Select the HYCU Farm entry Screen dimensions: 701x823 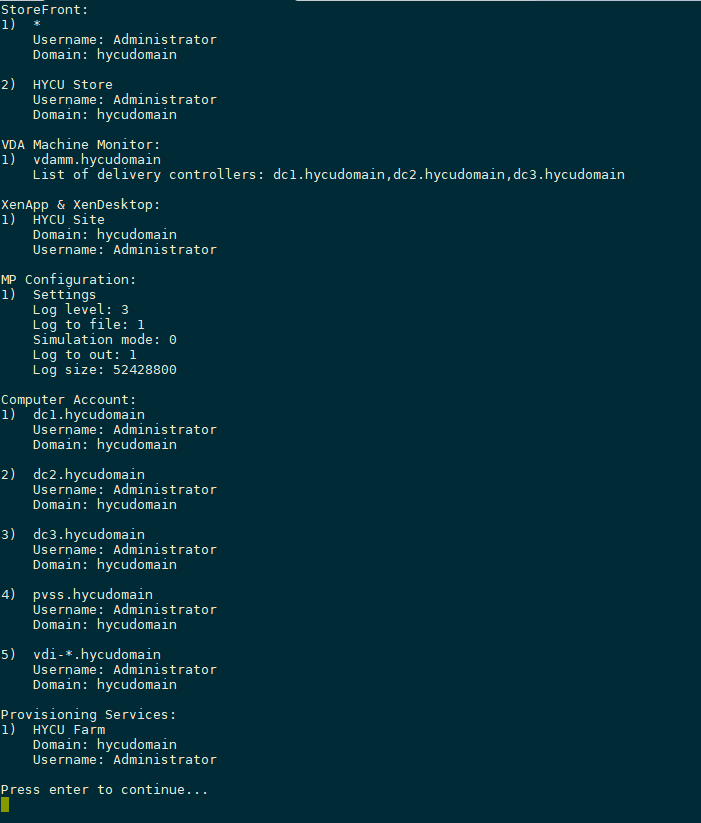(68, 729)
